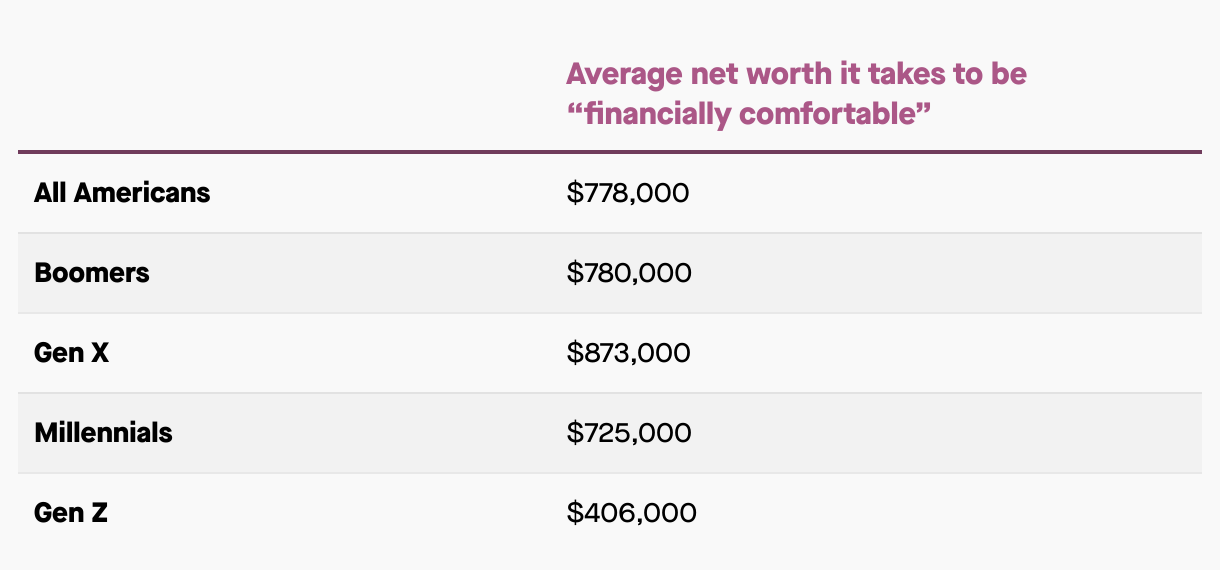Viewport: 1220px width, 570px height.
Task: Click the separator line between Gen X and Millennials
Action: point(610,393)
